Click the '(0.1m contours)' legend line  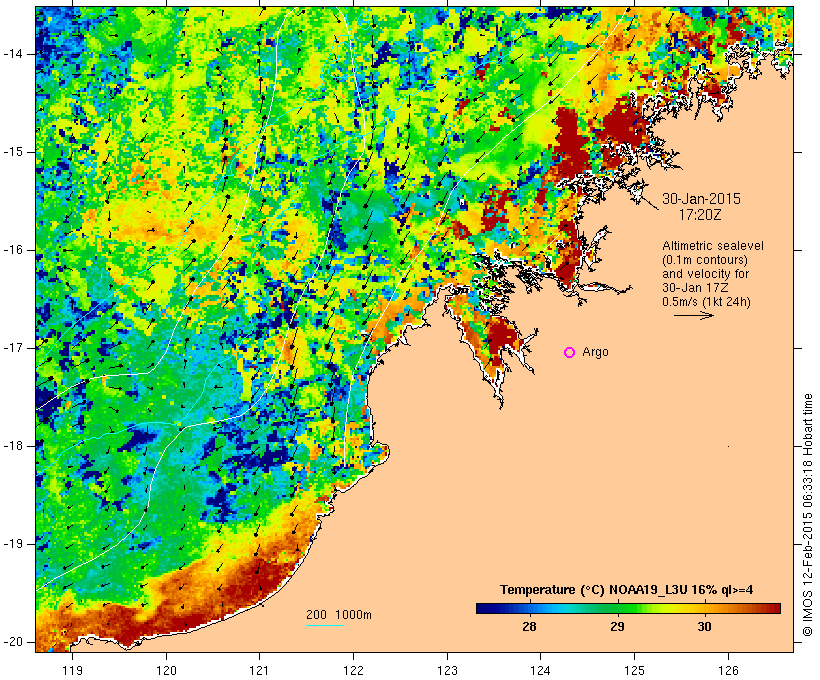pos(705,260)
